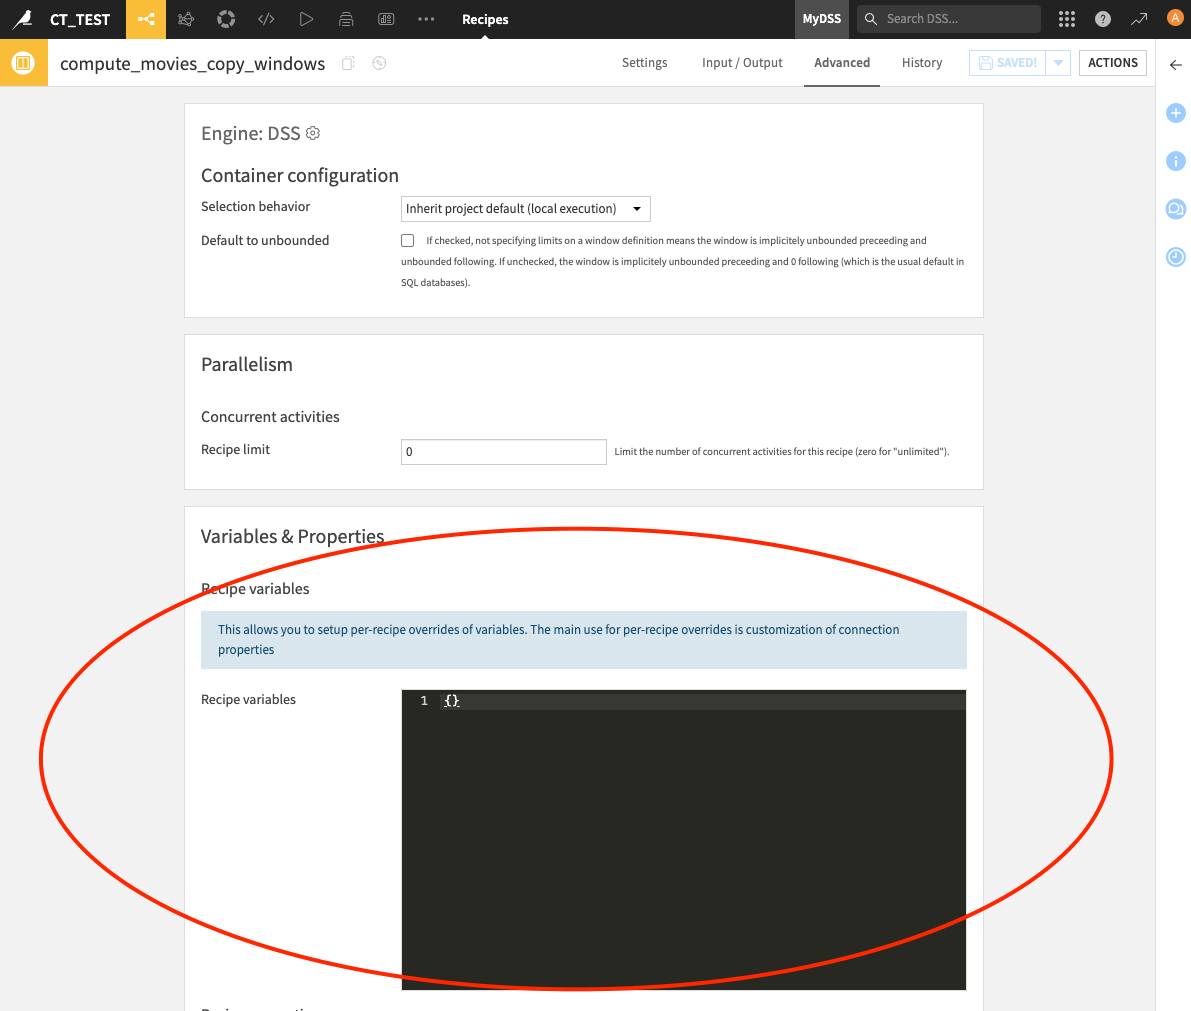This screenshot has width=1191, height=1011.
Task: Click inside the Recipe variables code editor
Action: (684, 839)
